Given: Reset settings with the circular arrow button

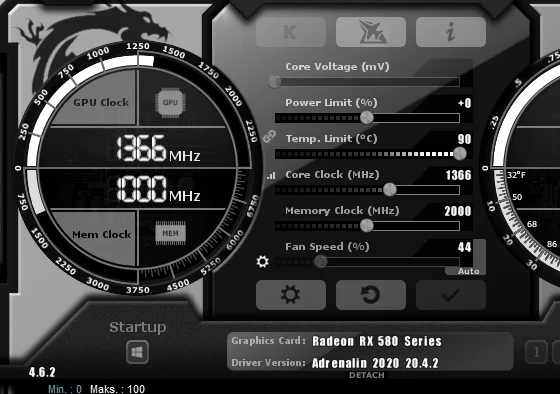Looking at the screenshot, I should click(371, 295).
